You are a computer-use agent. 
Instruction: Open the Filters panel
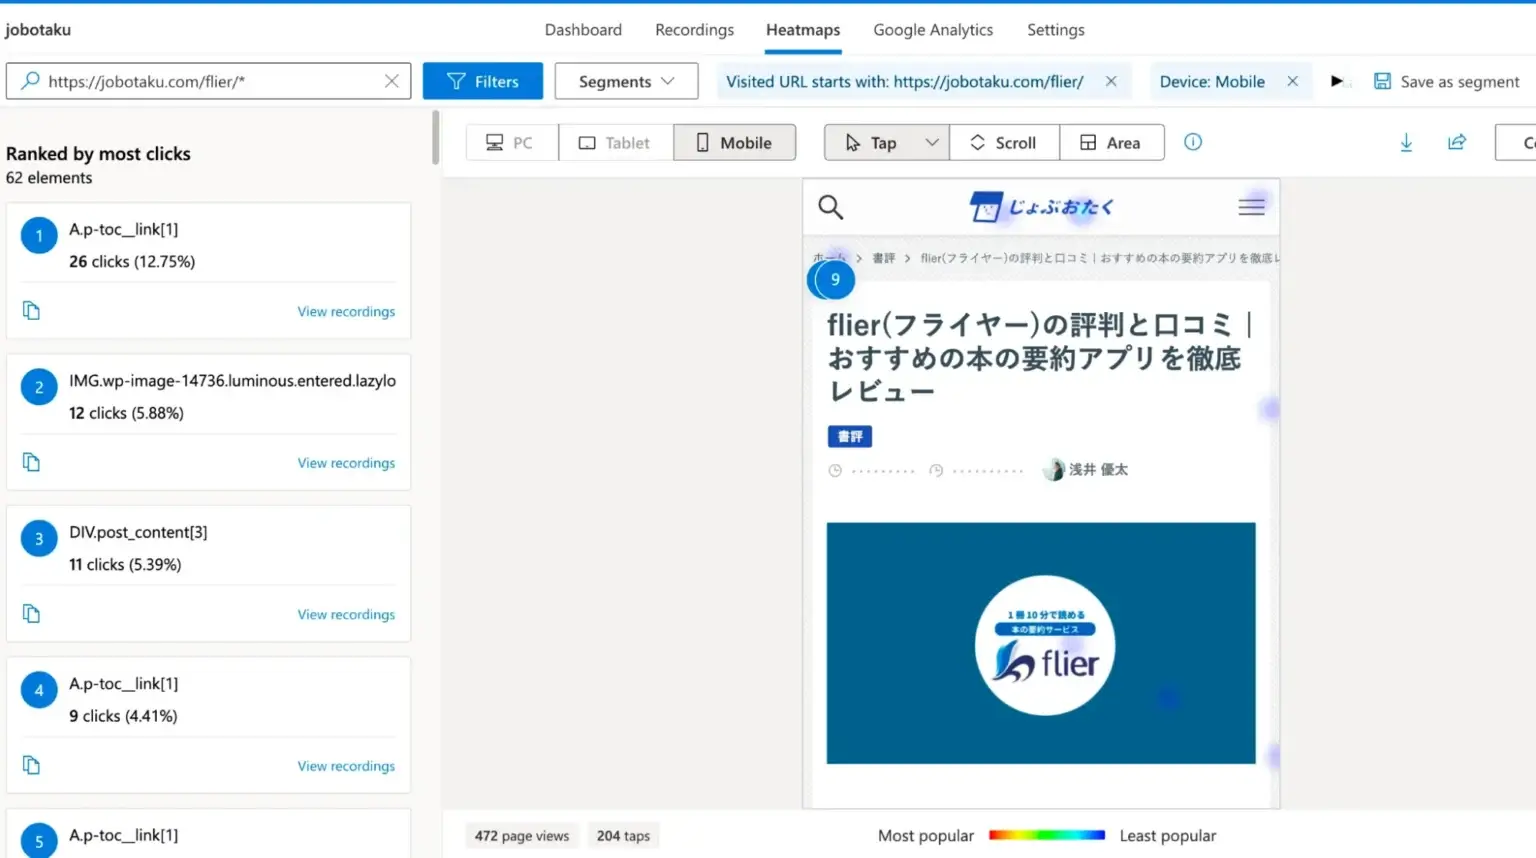coord(483,81)
